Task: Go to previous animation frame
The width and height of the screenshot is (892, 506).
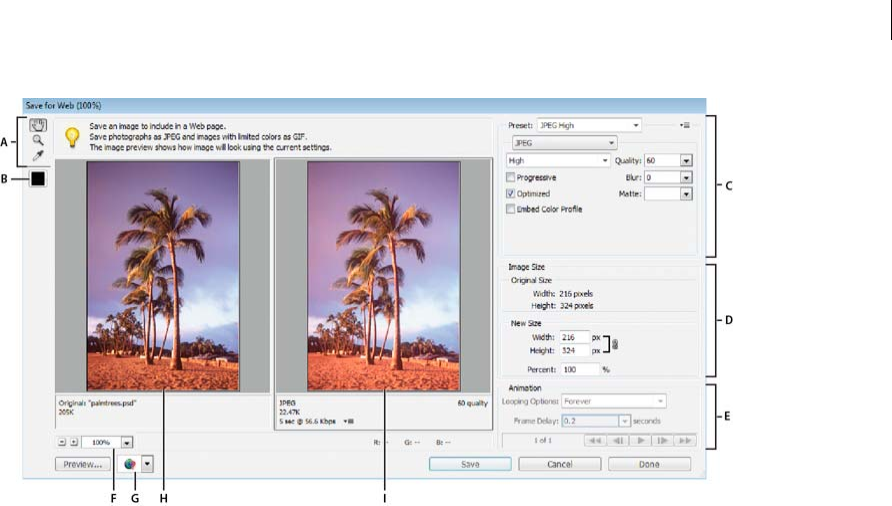Action: [617, 441]
